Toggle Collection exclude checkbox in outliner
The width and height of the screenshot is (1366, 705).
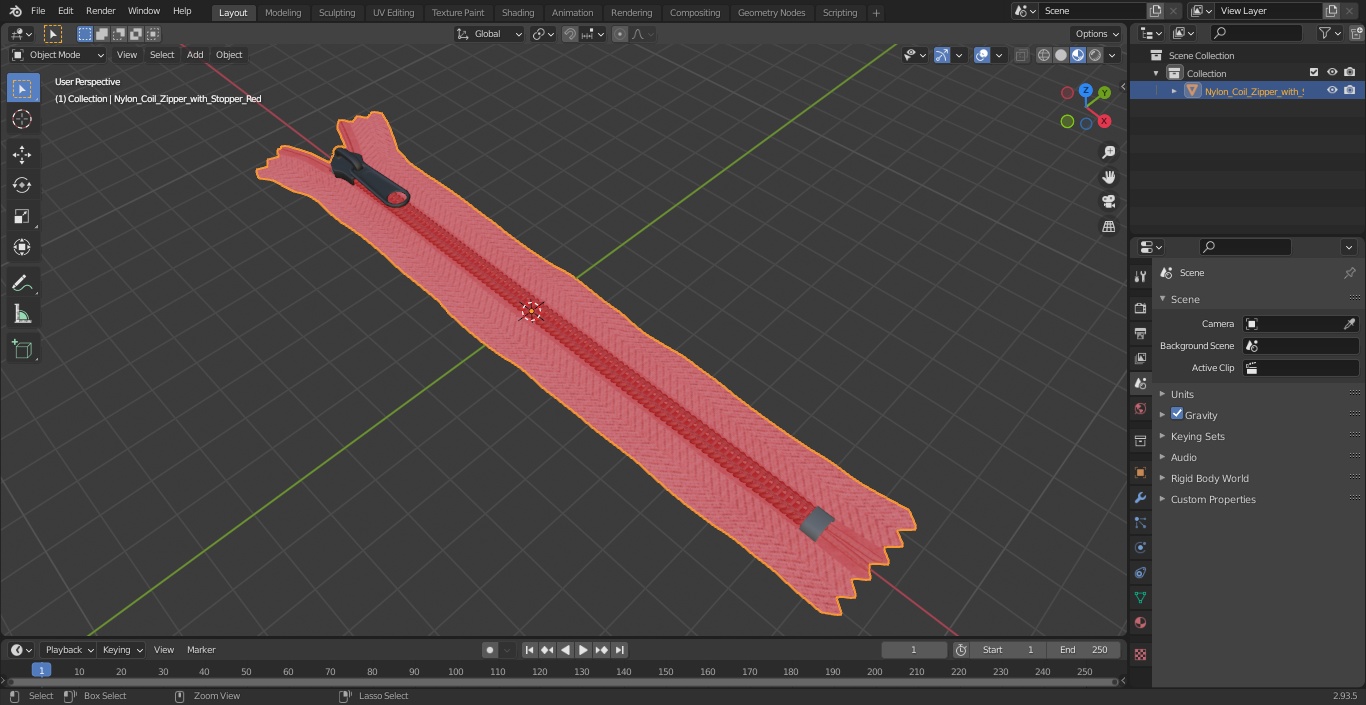pyautogui.click(x=1314, y=73)
